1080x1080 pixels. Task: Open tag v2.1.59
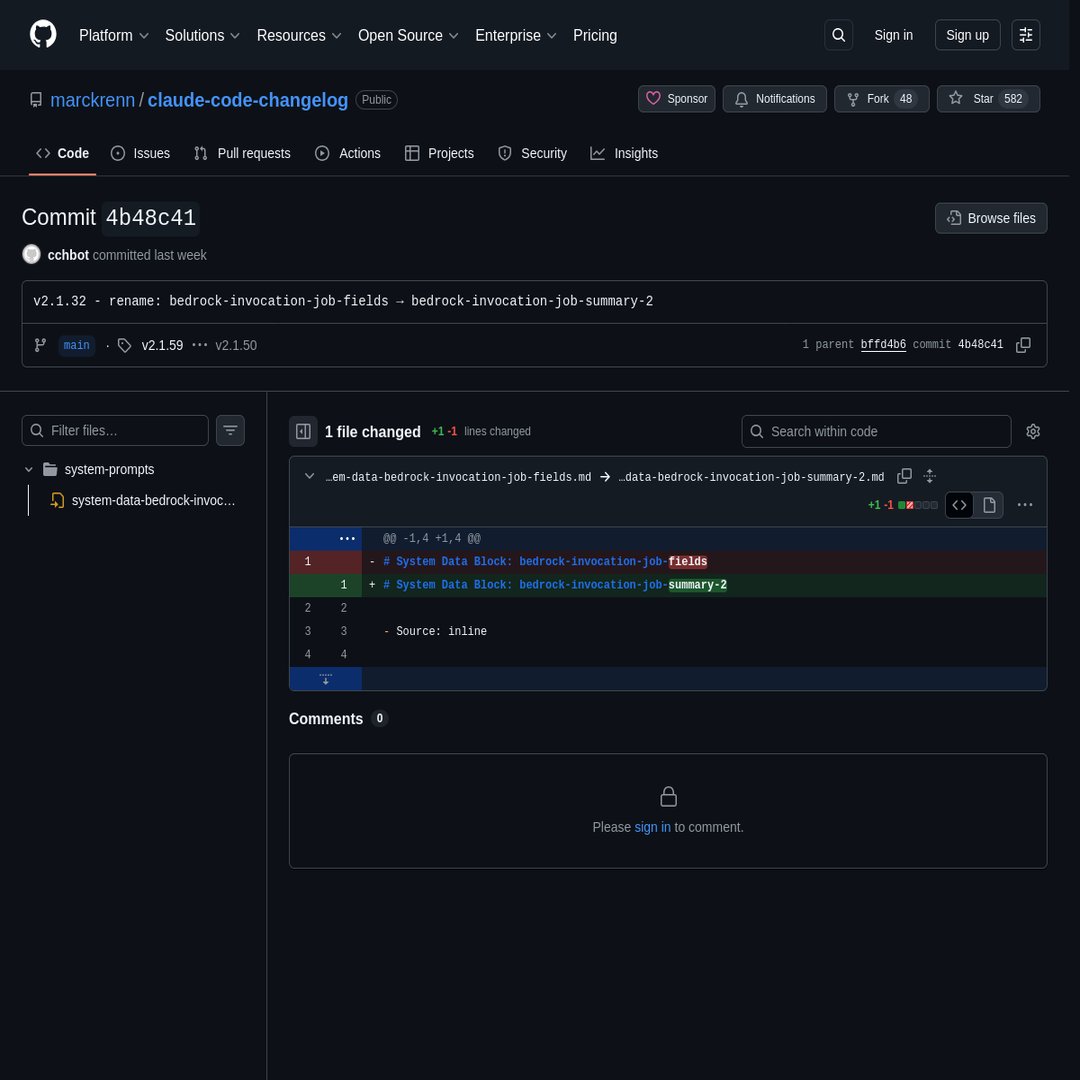[163, 345]
